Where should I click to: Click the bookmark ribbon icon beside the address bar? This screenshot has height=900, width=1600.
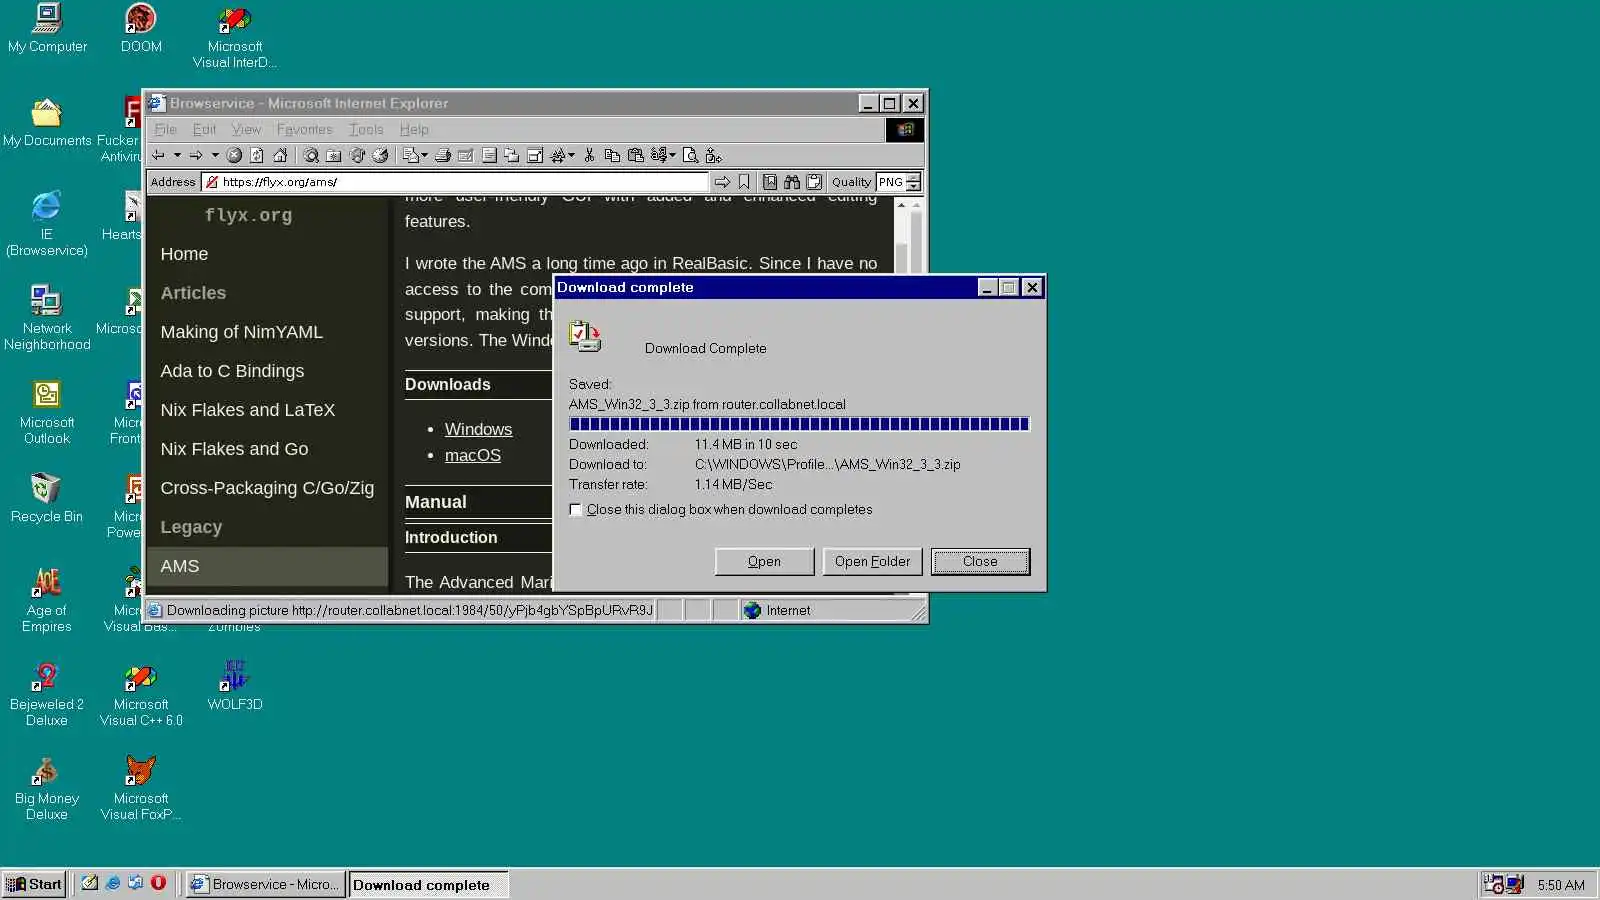point(744,182)
